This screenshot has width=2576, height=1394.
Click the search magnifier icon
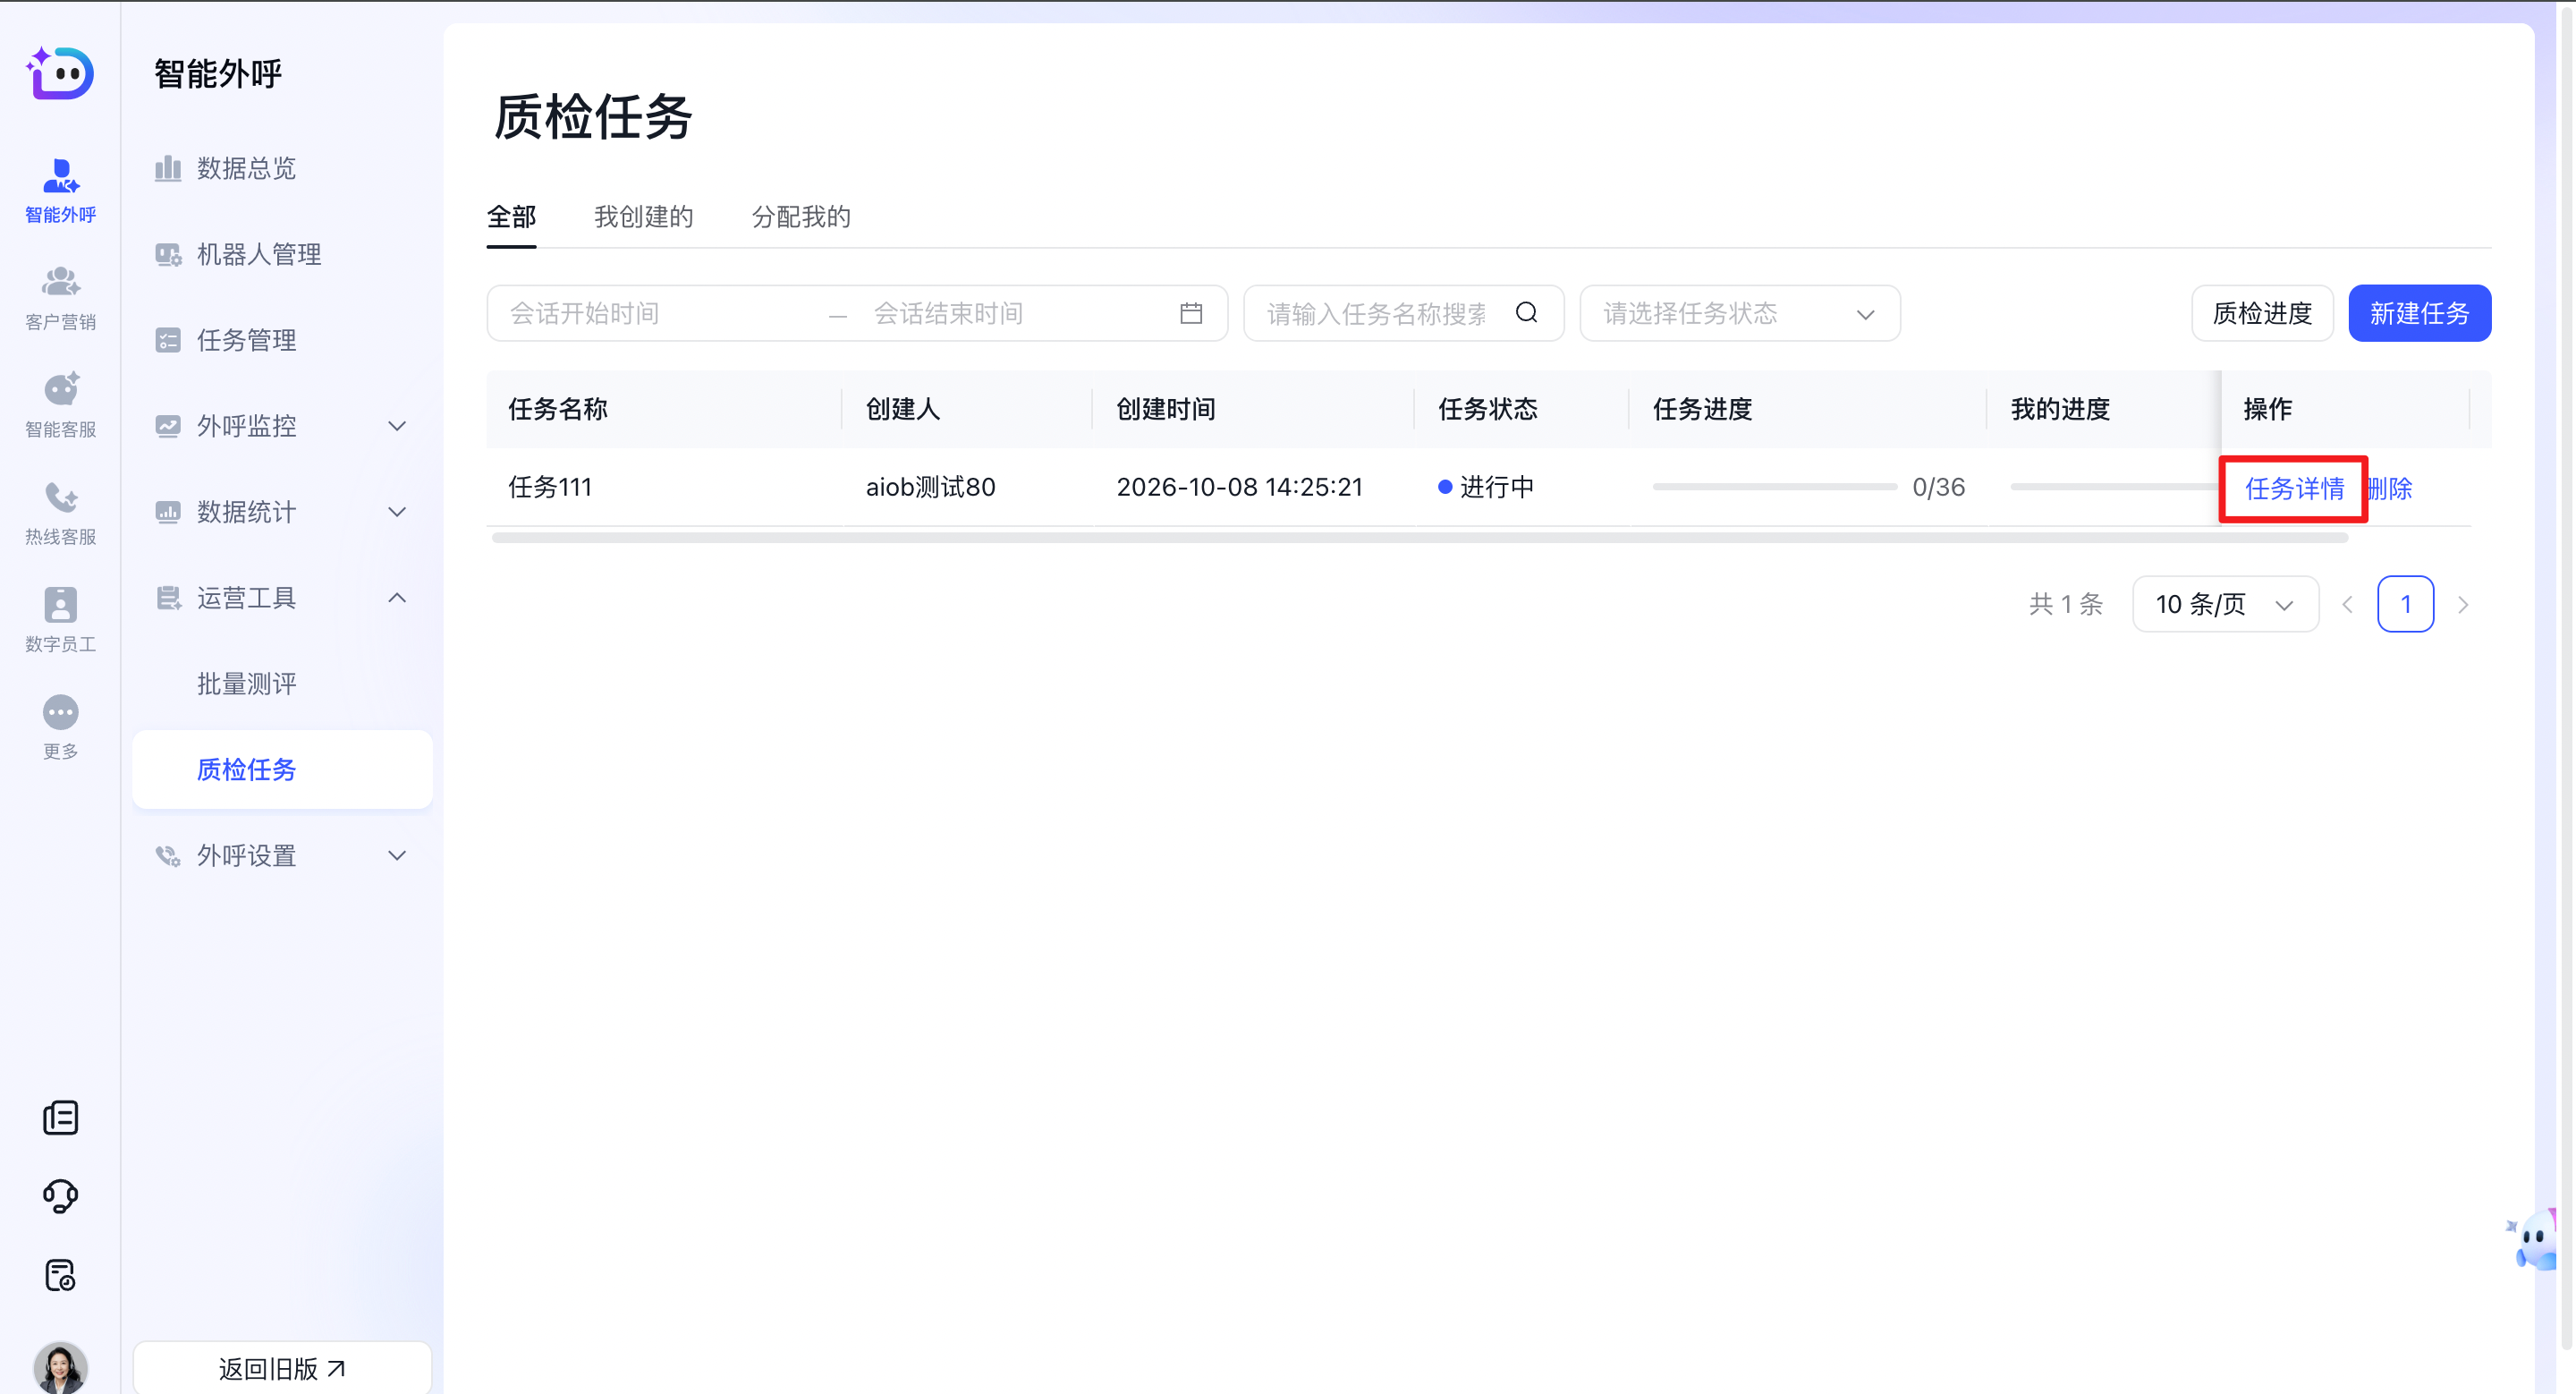click(x=1526, y=313)
